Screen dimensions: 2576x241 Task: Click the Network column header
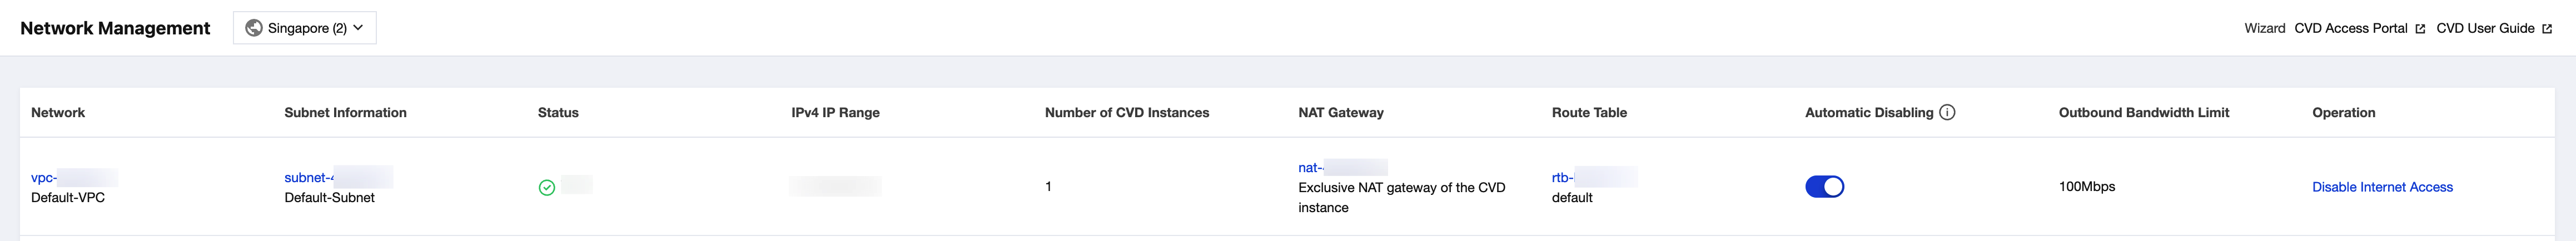(x=58, y=113)
